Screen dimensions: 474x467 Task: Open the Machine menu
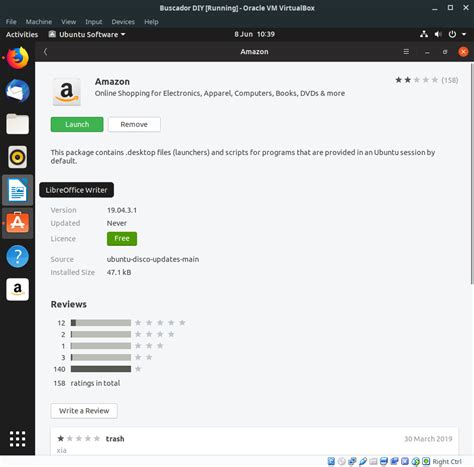click(39, 22)
